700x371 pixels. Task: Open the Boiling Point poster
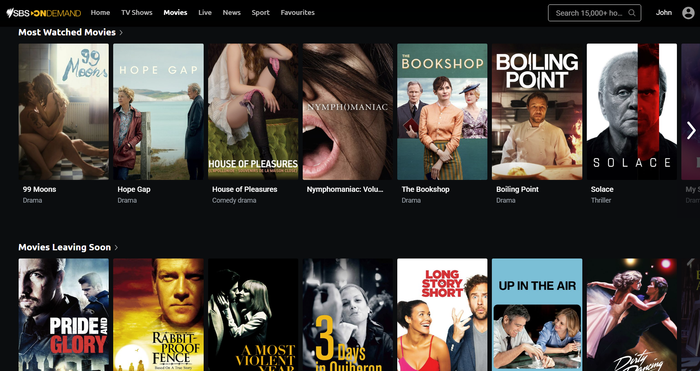tap(537, 112)
